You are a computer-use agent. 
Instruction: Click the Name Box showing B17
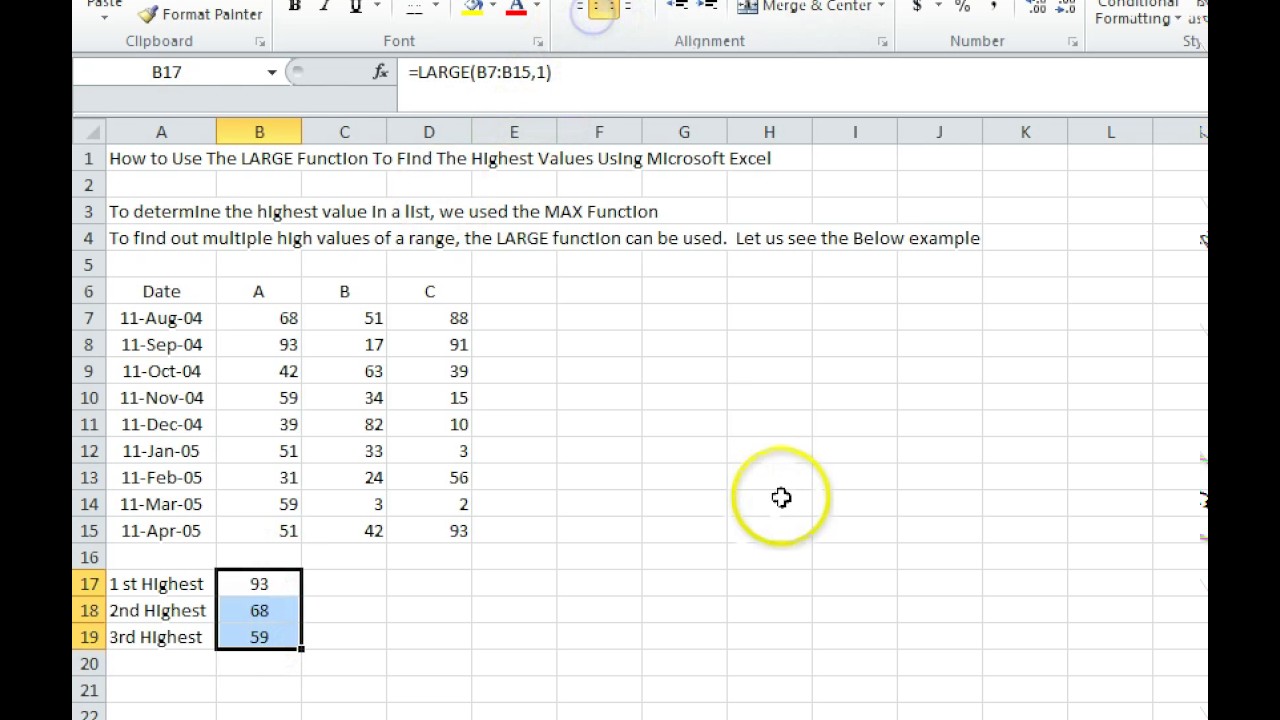click(167, 72)
